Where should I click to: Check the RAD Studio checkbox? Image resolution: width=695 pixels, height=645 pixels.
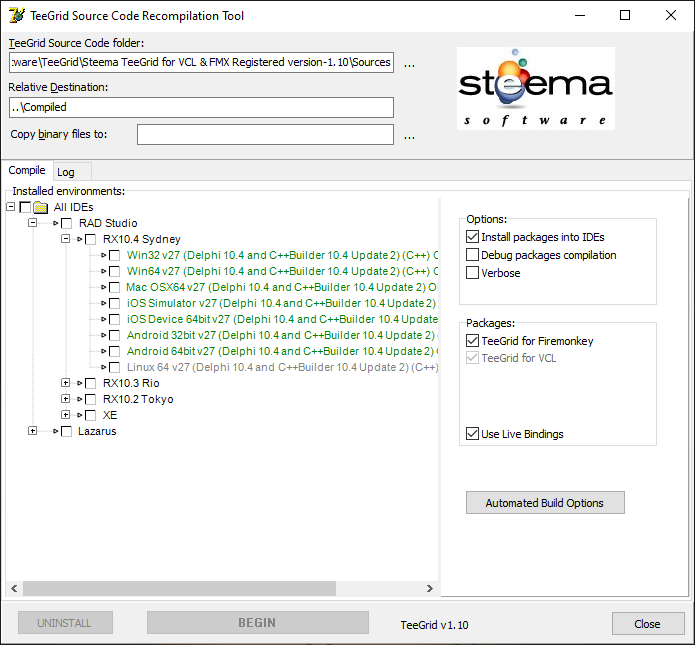click(66, 223)
